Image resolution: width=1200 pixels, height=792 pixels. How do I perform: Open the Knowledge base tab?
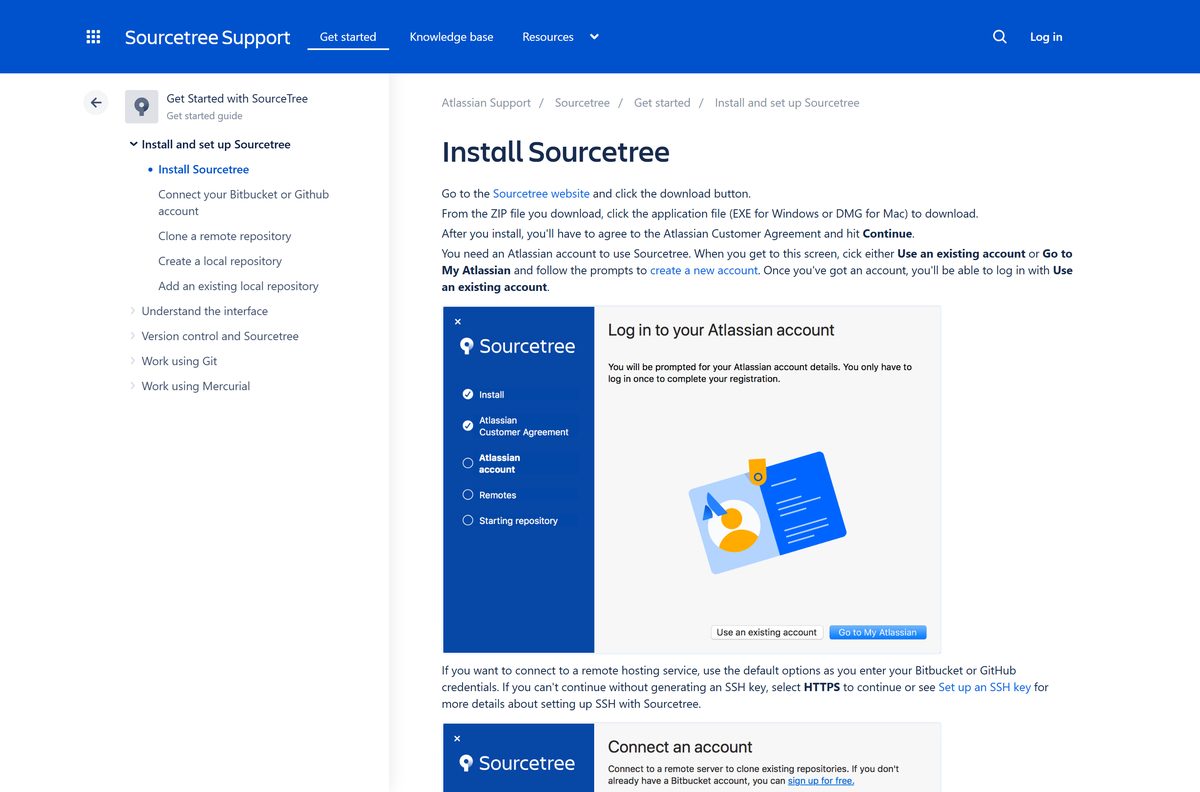click(x=451, y=37)
